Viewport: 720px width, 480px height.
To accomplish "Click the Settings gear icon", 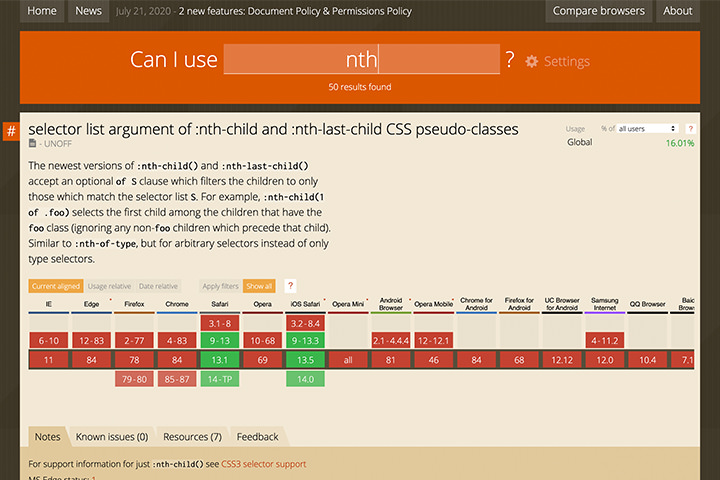I will 532,62.
